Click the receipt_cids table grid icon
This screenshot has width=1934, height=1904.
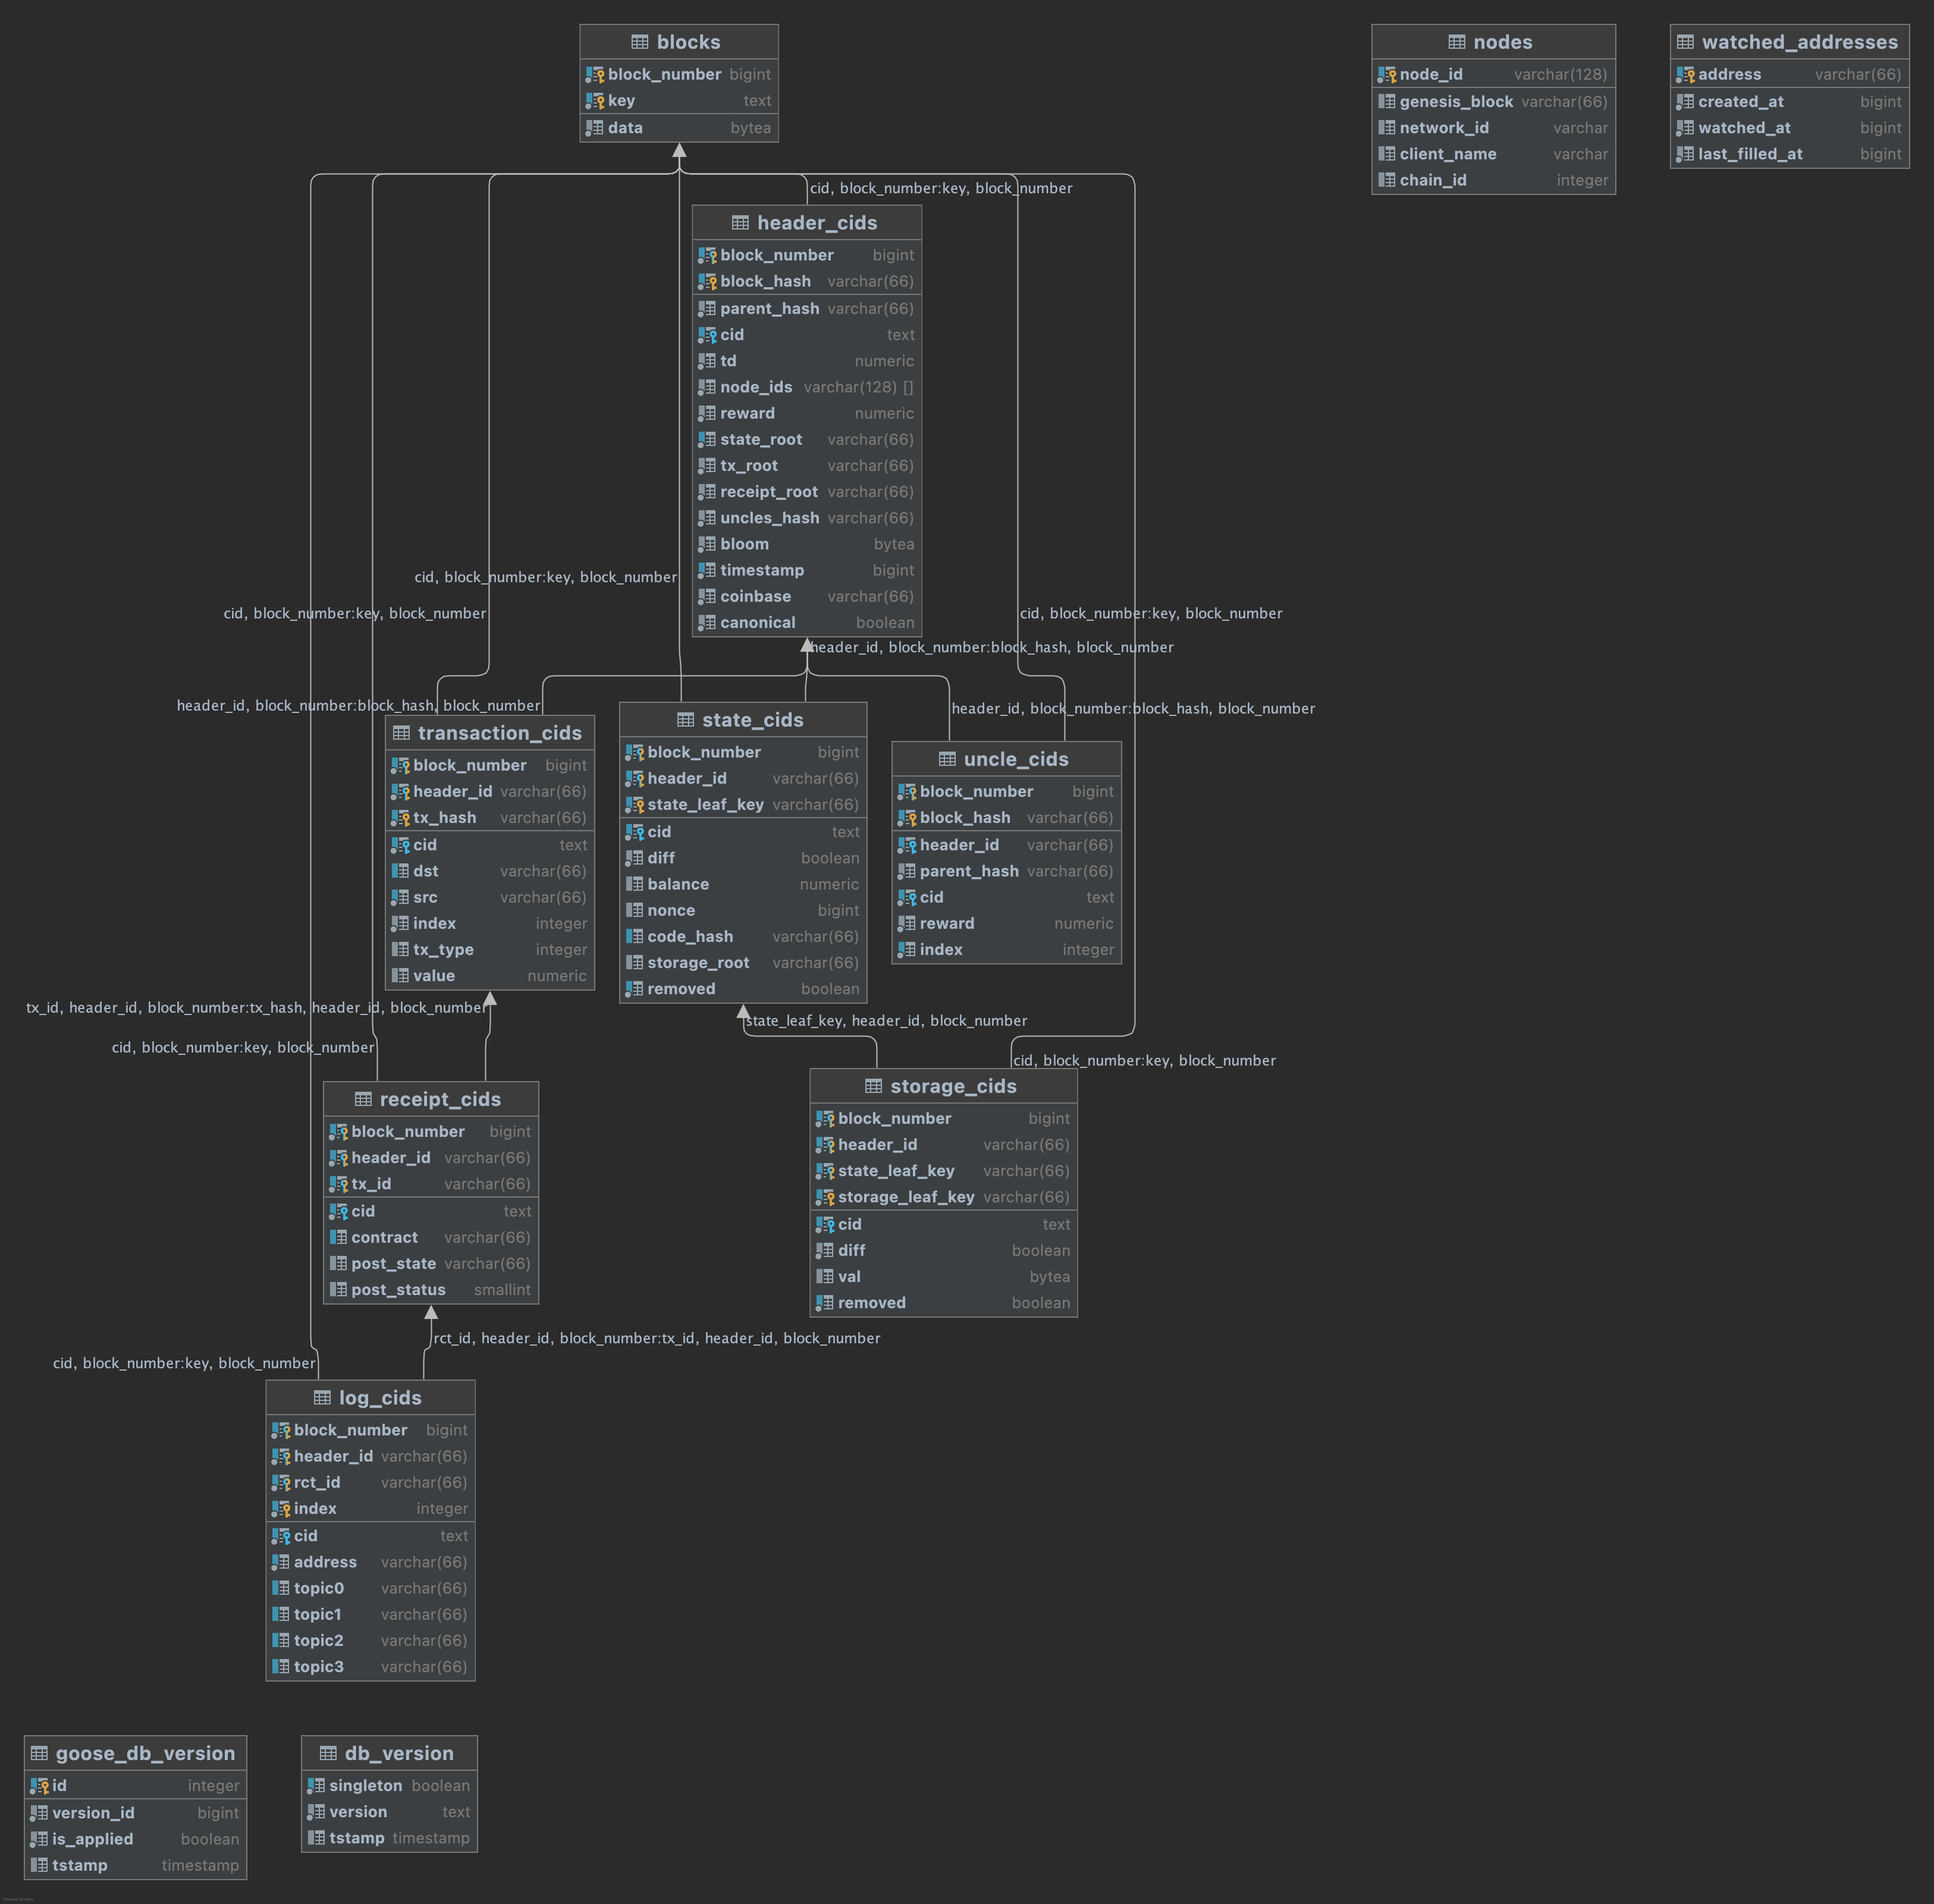tap(363, 1099)
